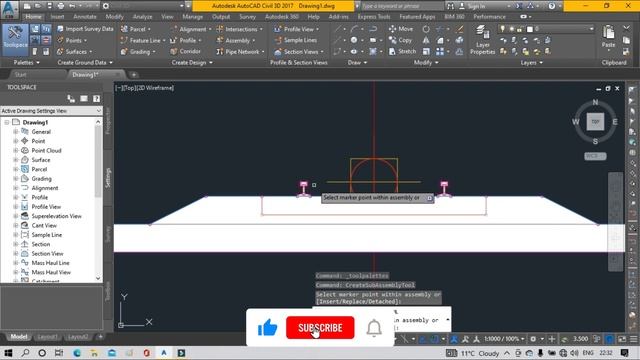
Task: Open Layer Properties
Action: coord(482,40)
